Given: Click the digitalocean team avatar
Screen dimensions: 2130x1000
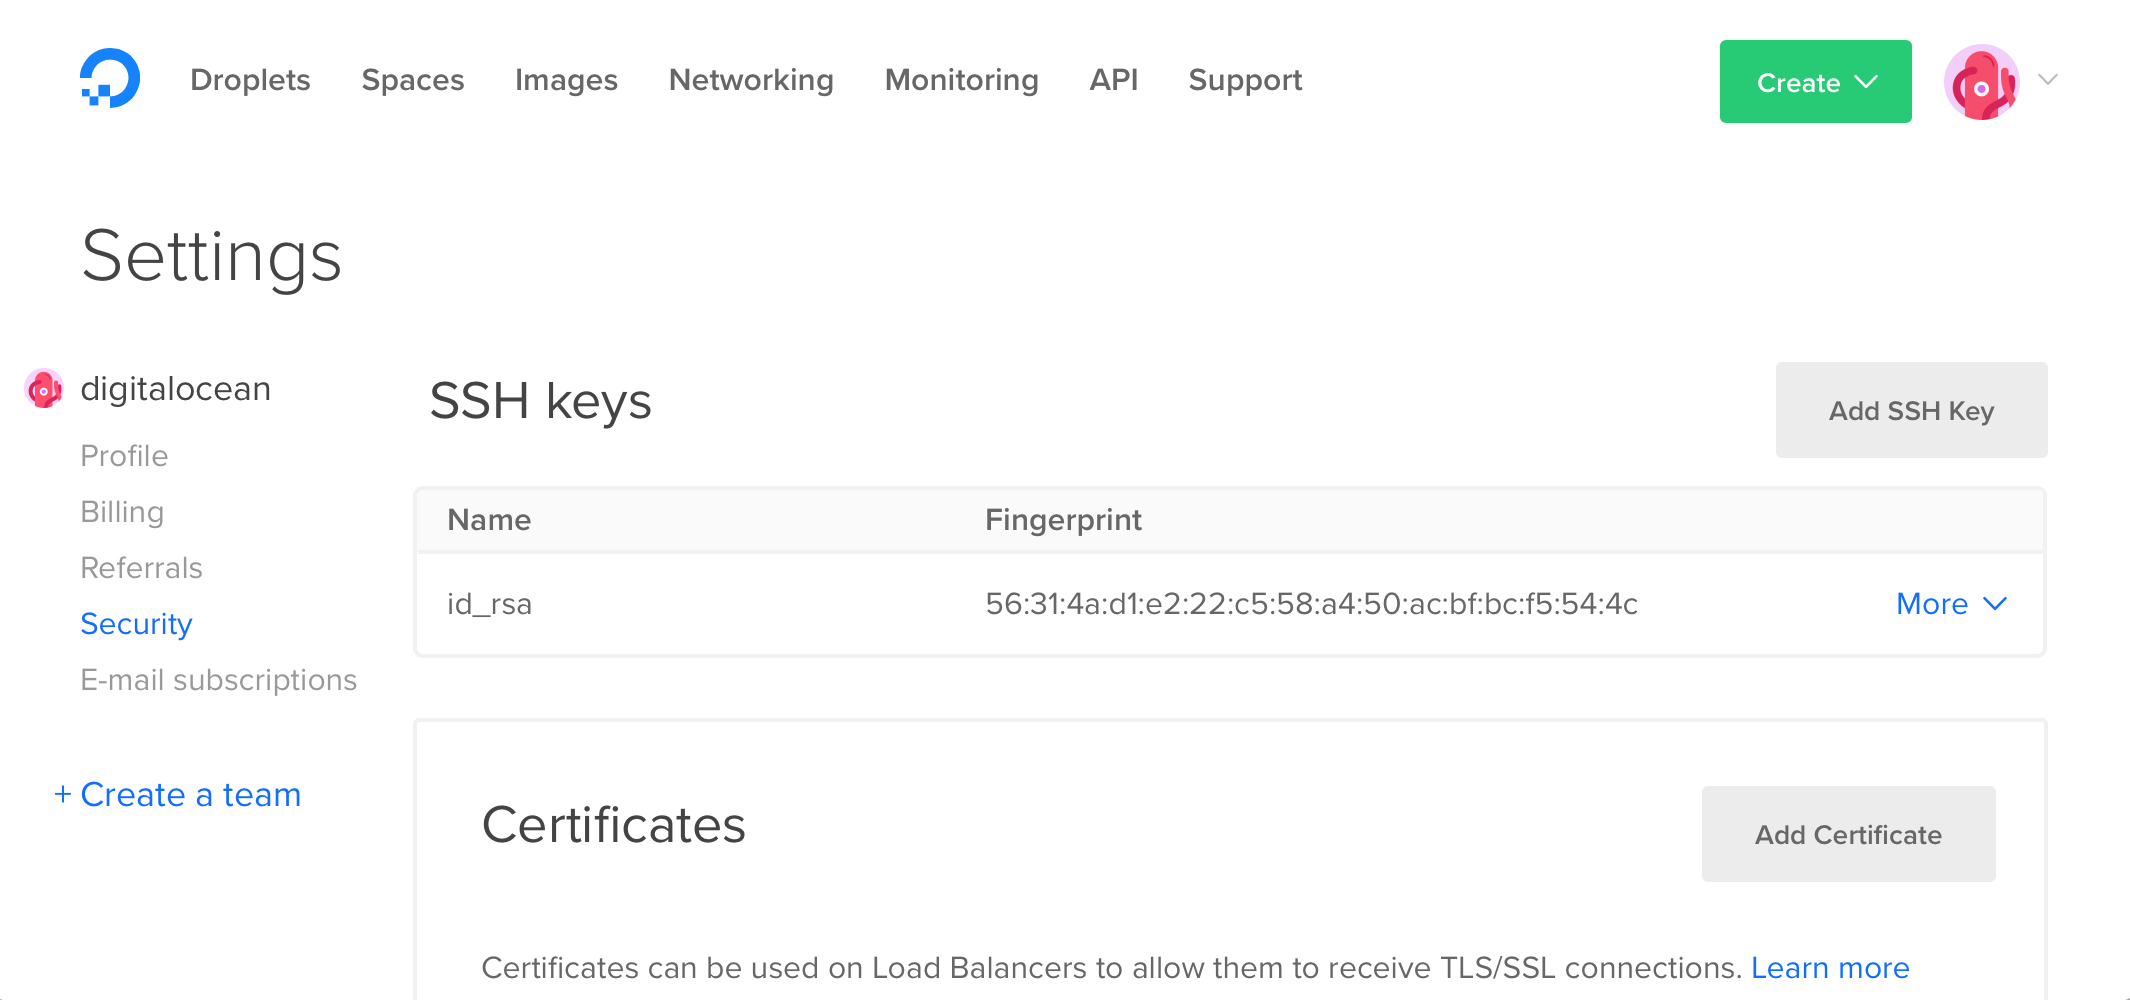Looking at the screenshot, I should click(x=44, y=388).
